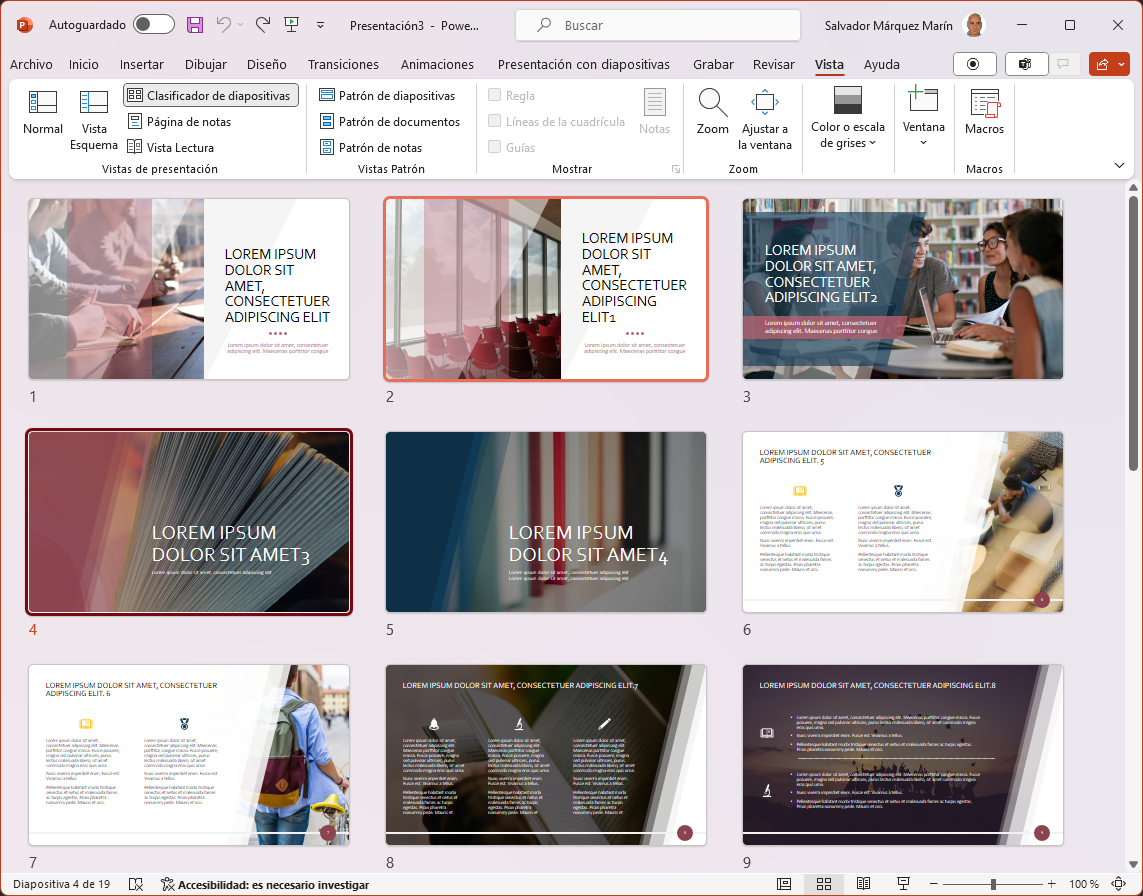1143x896 pixels.
Task: Open the Normal view from ribbon
Action: pos(43,112)
